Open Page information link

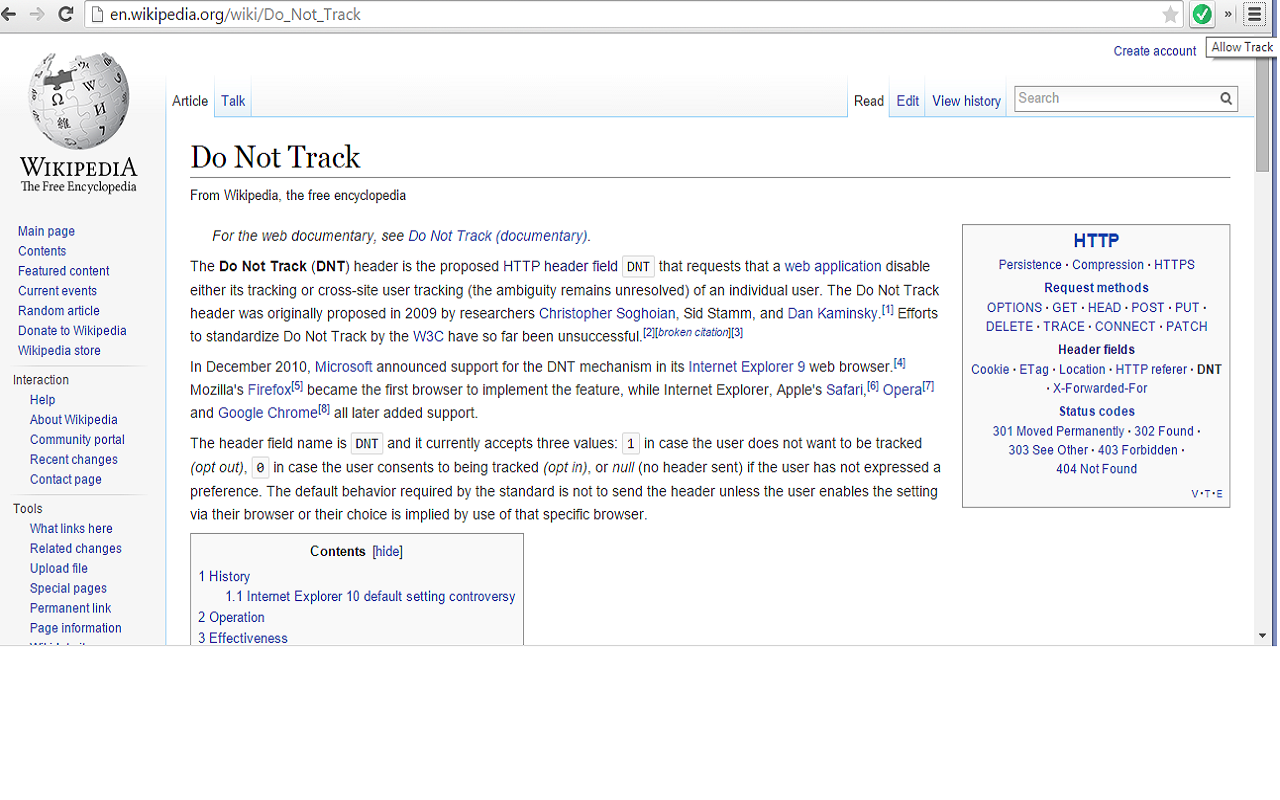(x=76, y=628)
